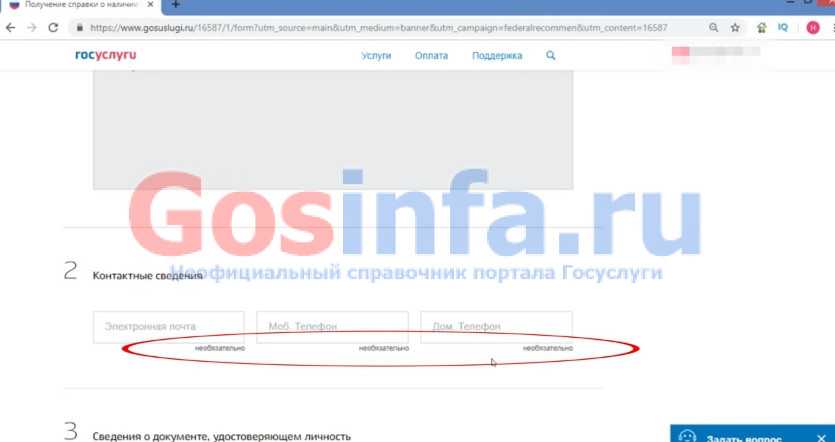
Task: Click the padlock site security icon
Action: click(x=80, y=28)
